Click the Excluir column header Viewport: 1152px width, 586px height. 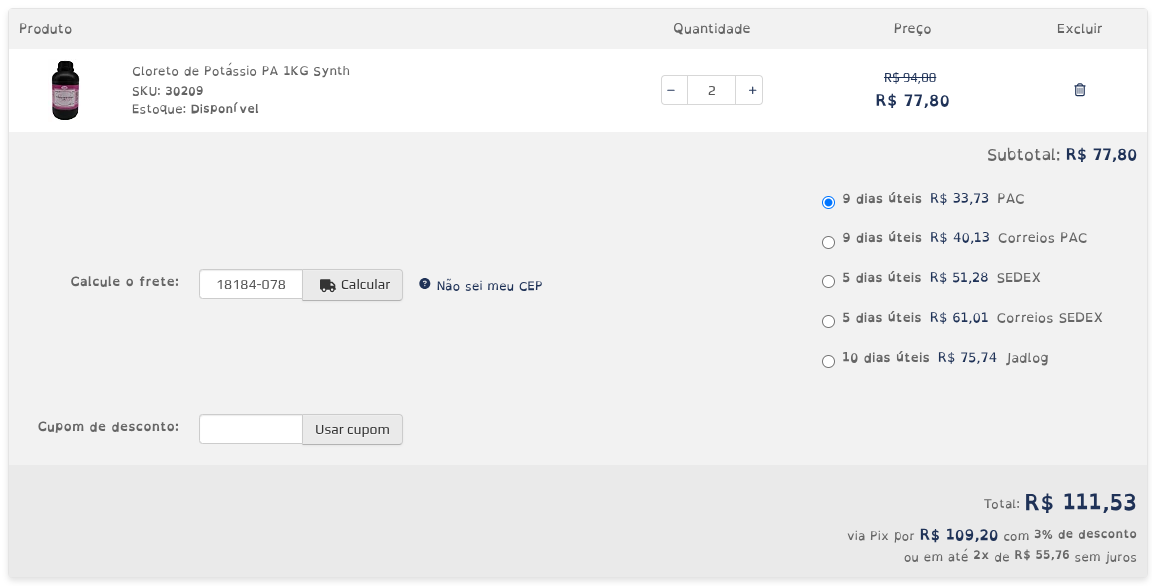1079,29
